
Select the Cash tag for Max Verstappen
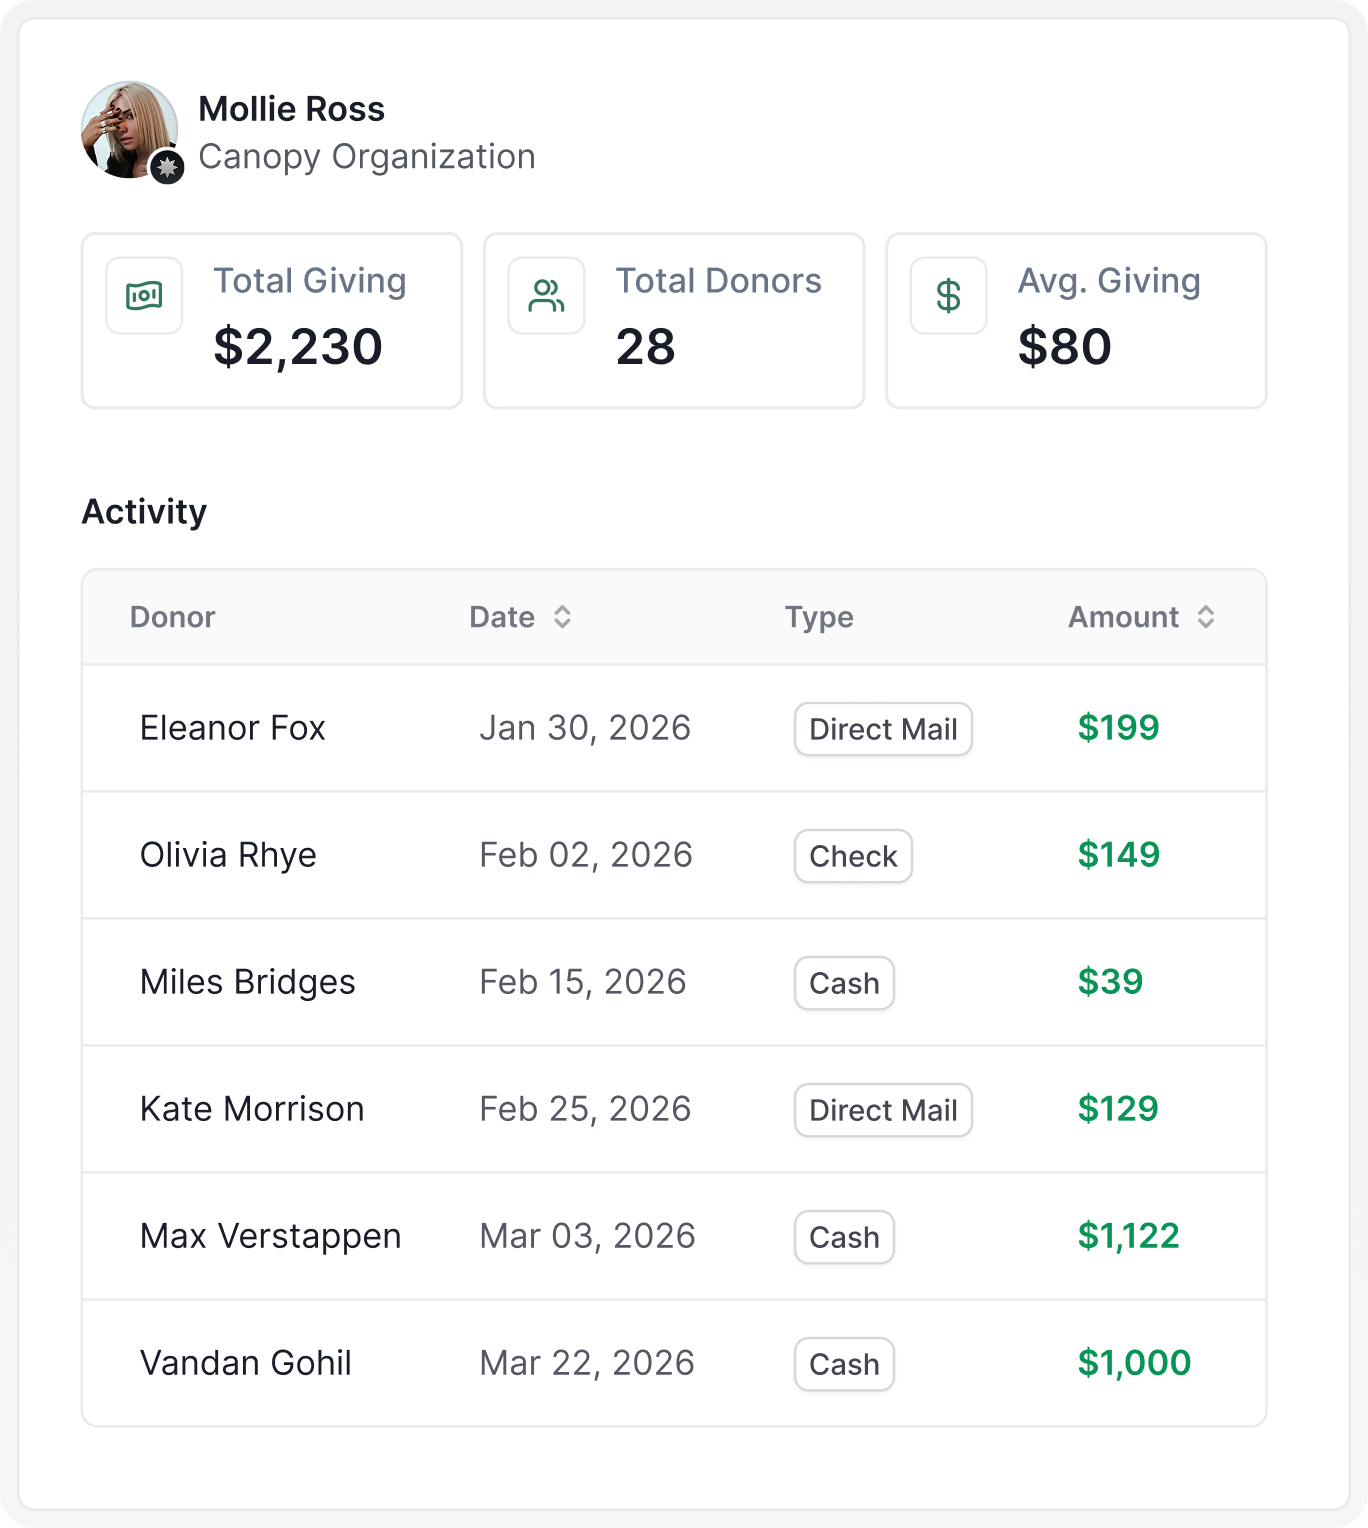pos(844,1237)
